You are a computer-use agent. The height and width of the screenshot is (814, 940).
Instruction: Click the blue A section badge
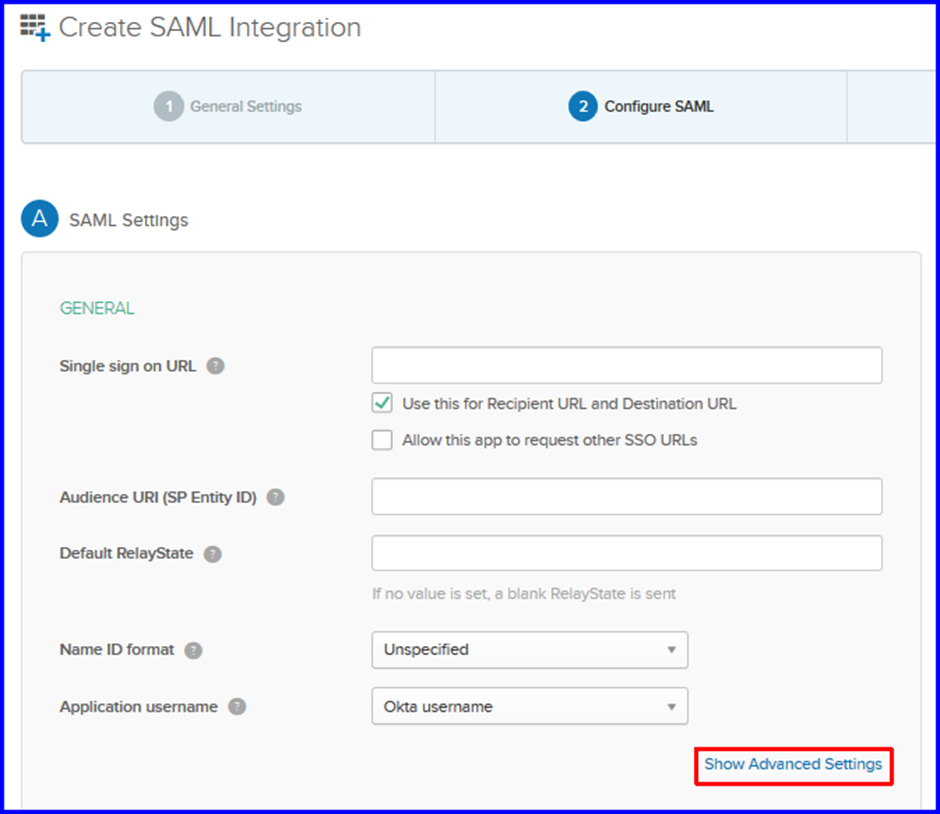coord(40,219)
